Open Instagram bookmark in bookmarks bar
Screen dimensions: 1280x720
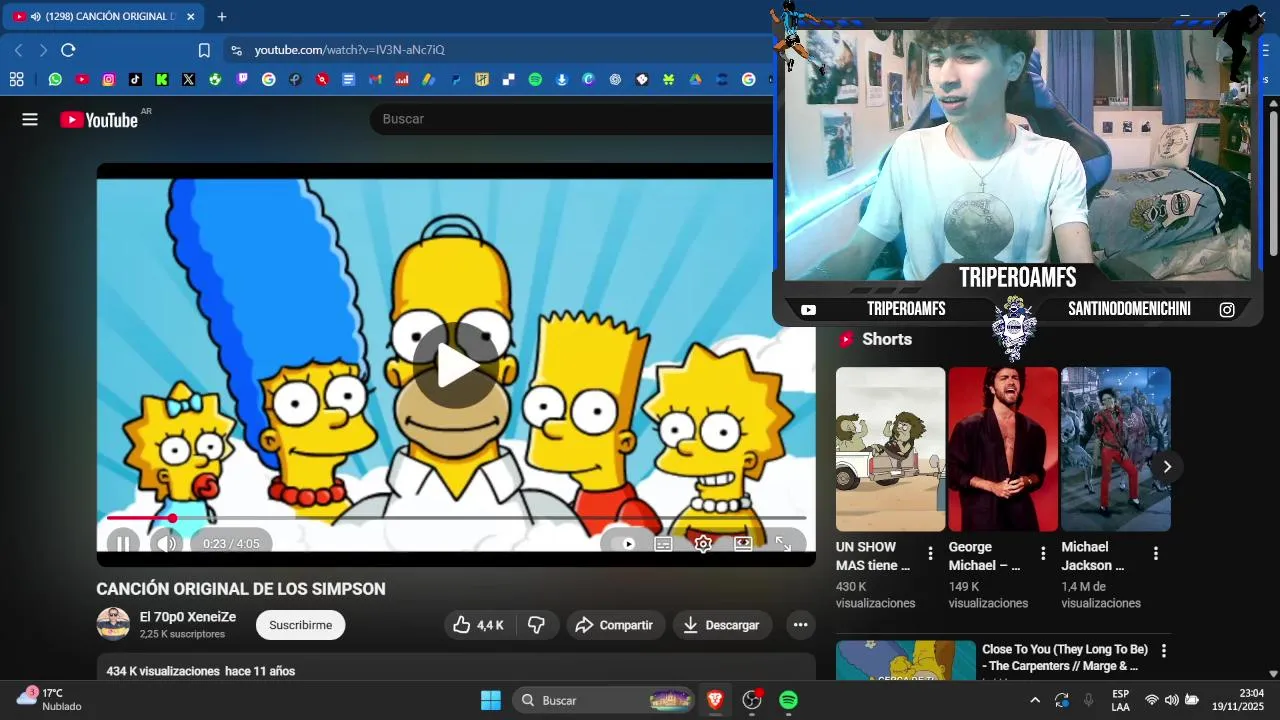tap(108, 79)
